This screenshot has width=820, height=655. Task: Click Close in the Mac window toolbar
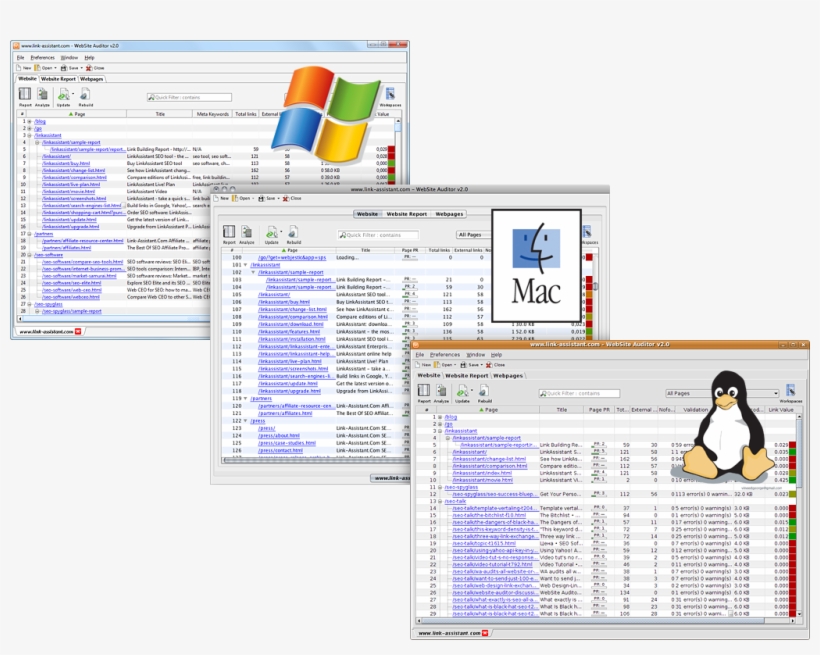pyautogui.click(x=292, y=198)
